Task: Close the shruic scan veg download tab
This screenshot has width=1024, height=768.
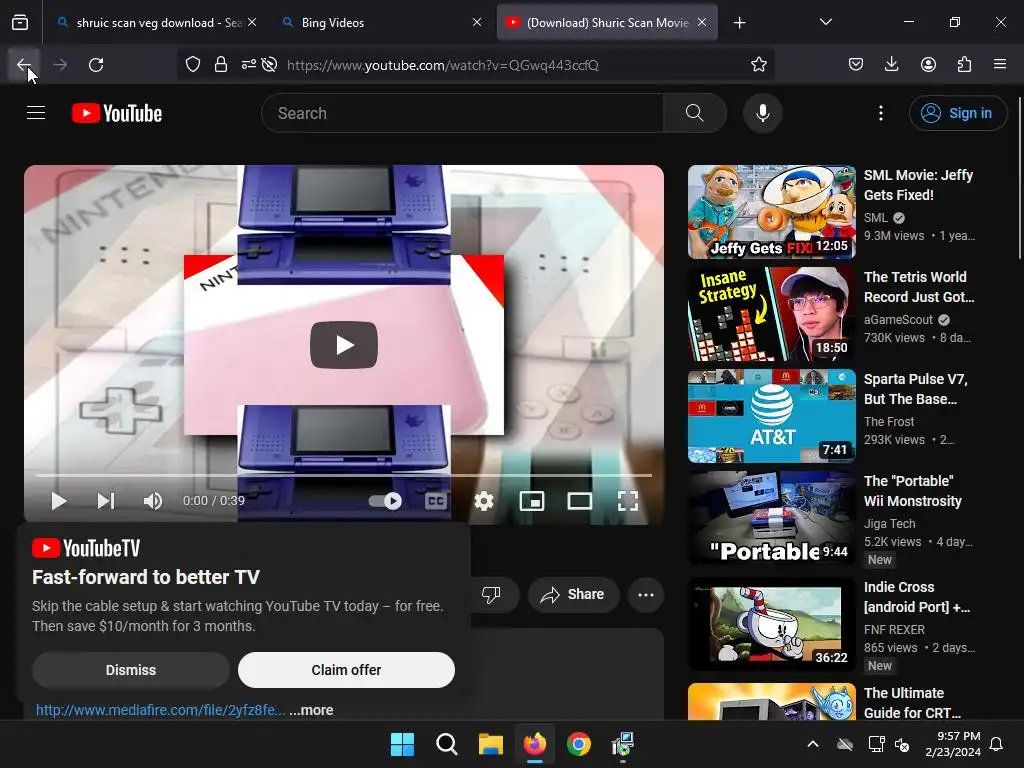Action: (252, 22)
